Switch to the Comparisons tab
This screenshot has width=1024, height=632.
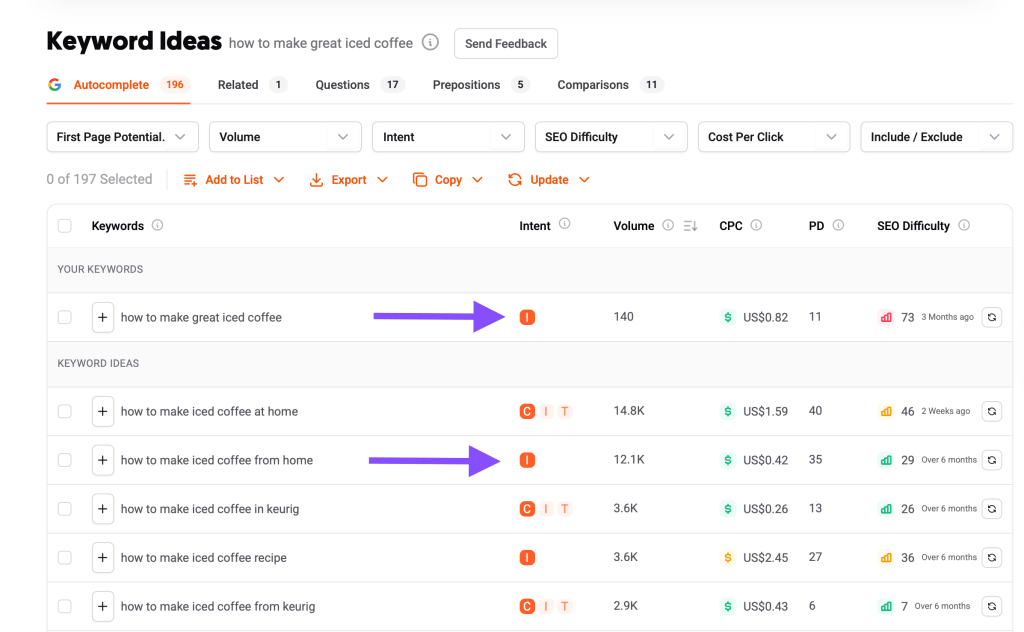pyautogui.click(x=592, y=85)
